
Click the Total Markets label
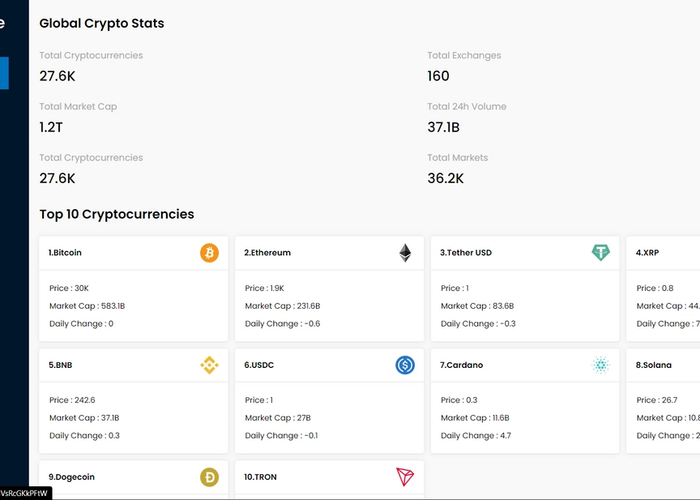[458, 158]
